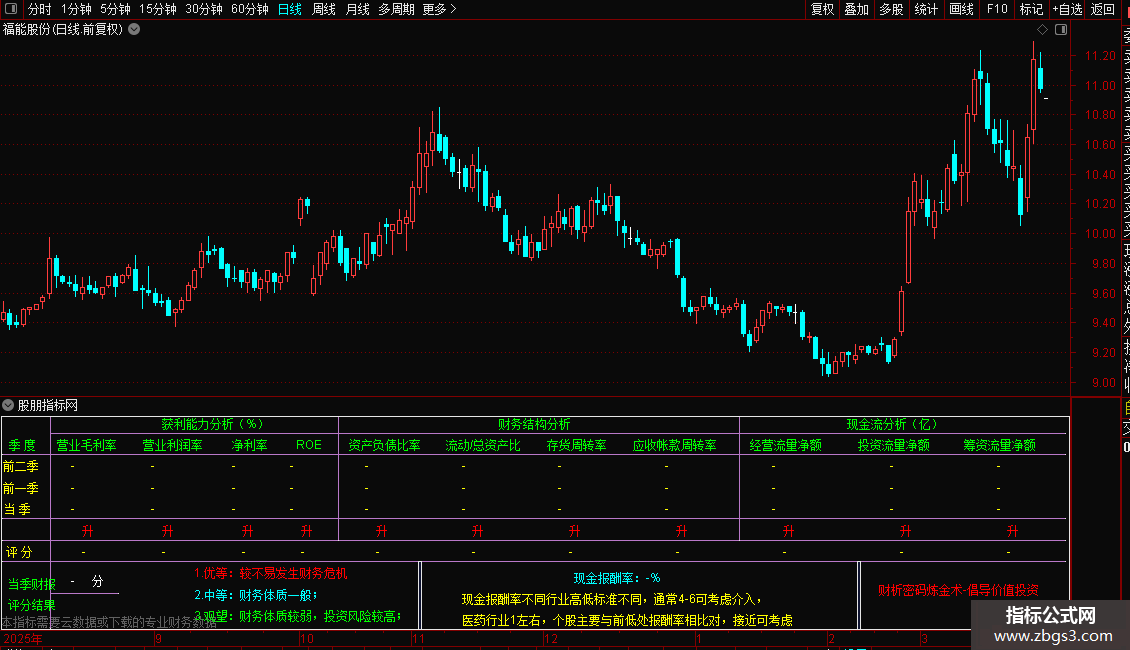Toggle the sidebar panel icon at top-left
The height and width of the screenshot is (650, 1130).
click(11, 9)
